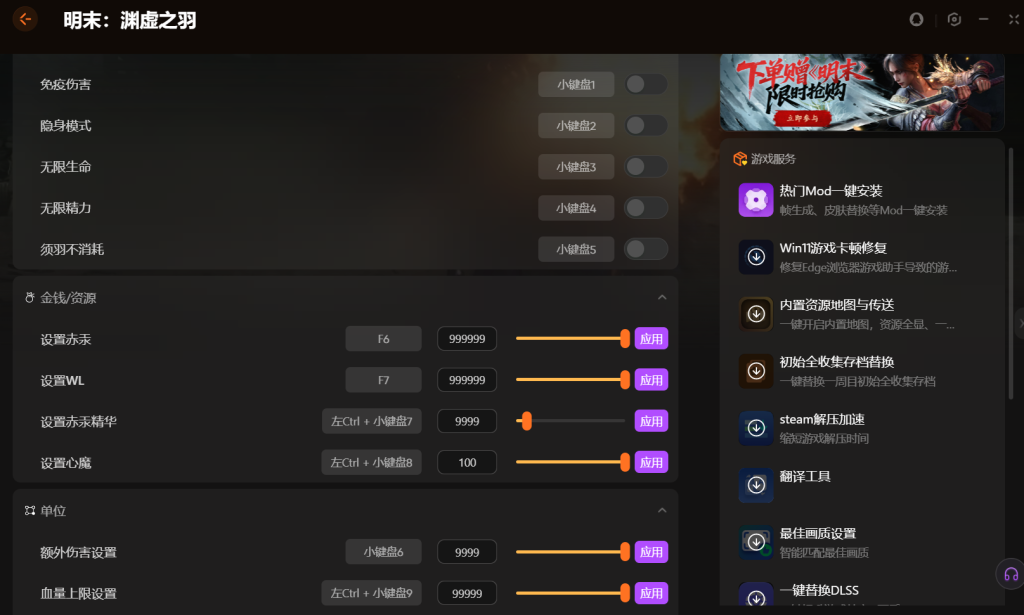Click the 小键盘2 hotkey box for 隐身模式

576,125
